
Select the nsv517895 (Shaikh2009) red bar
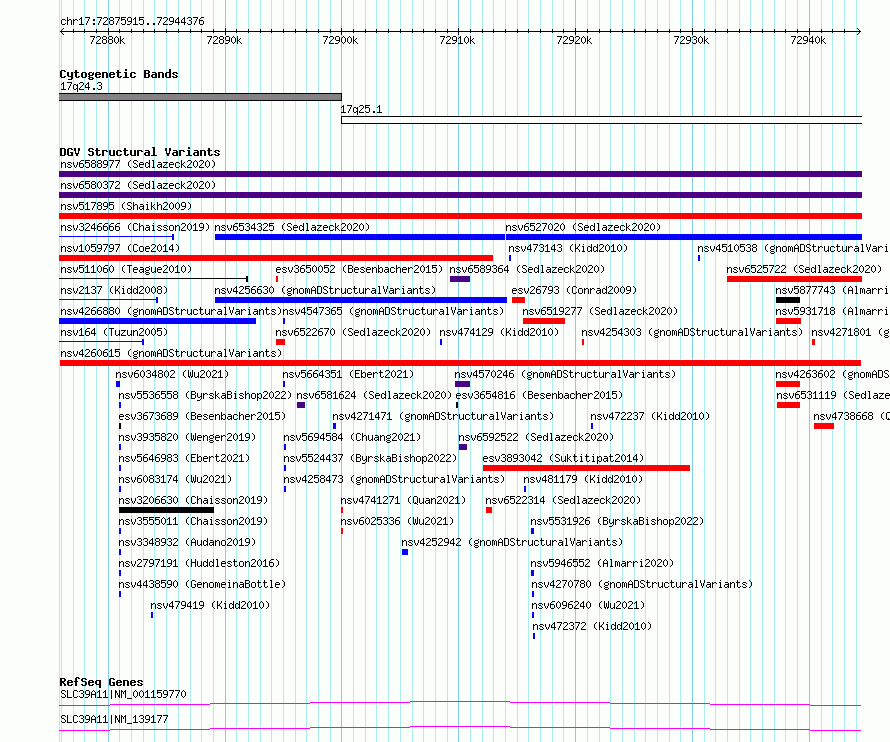[x=460, y=216]
